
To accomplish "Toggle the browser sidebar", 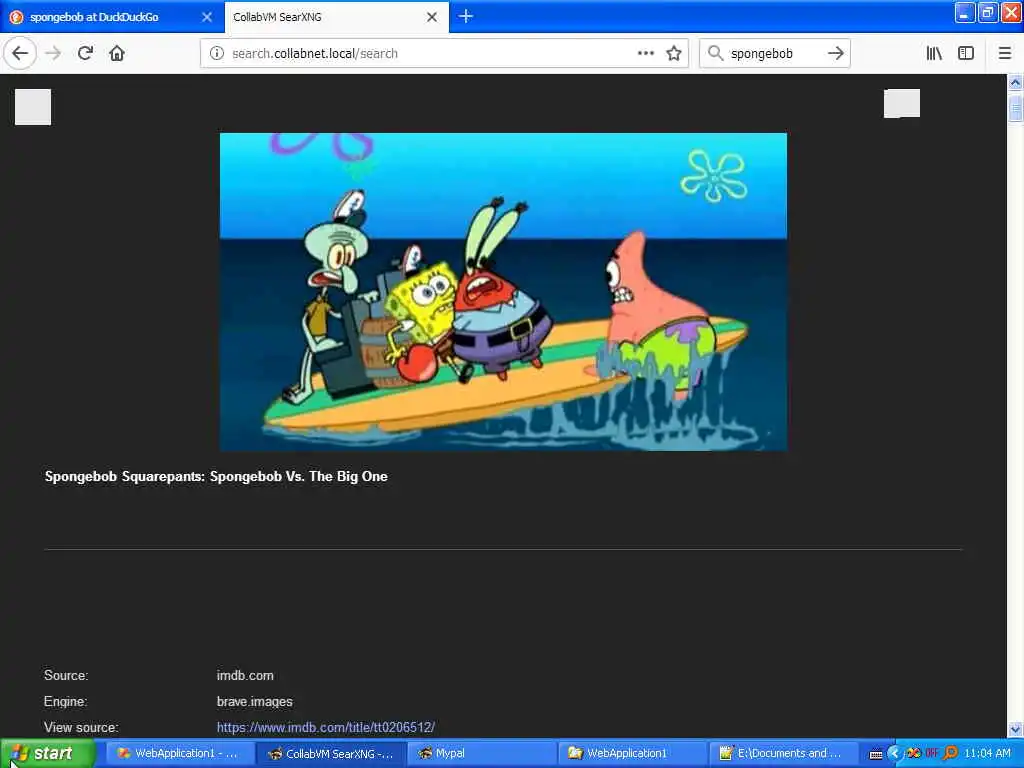I will pos(966,54).
